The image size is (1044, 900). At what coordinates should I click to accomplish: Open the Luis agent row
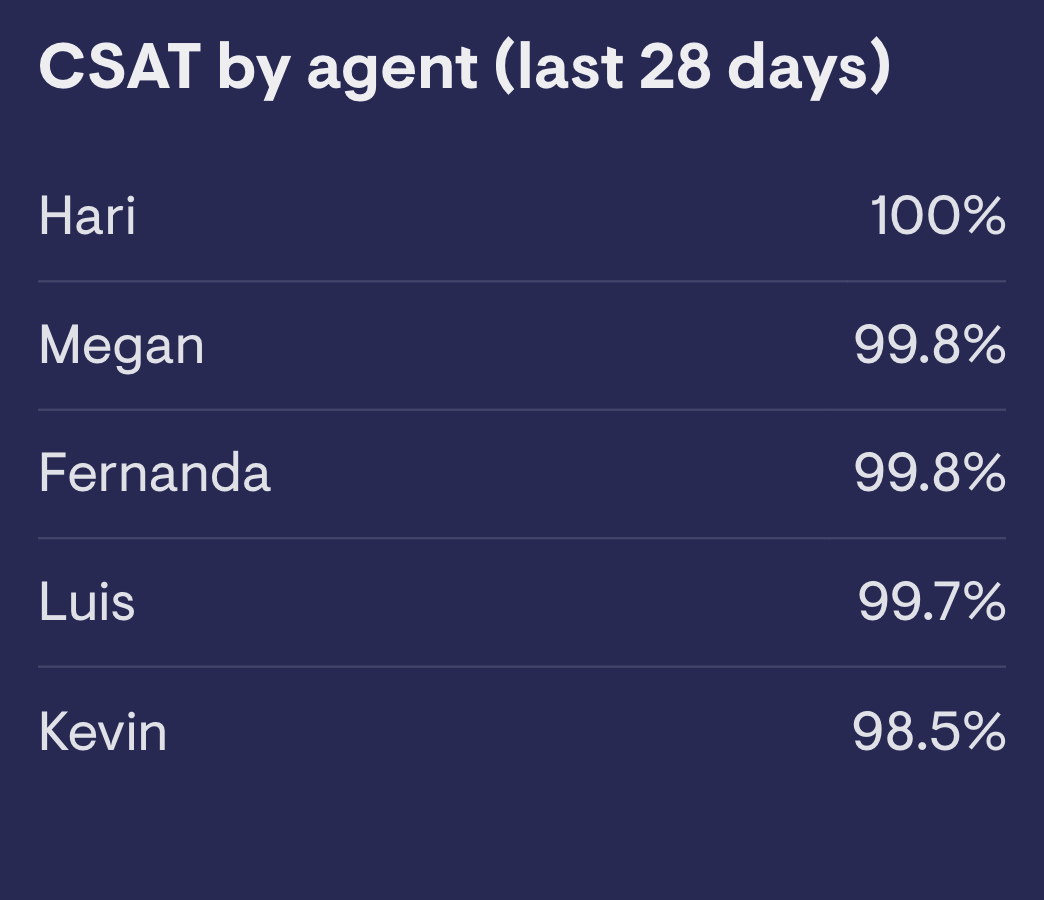point(522,602)
